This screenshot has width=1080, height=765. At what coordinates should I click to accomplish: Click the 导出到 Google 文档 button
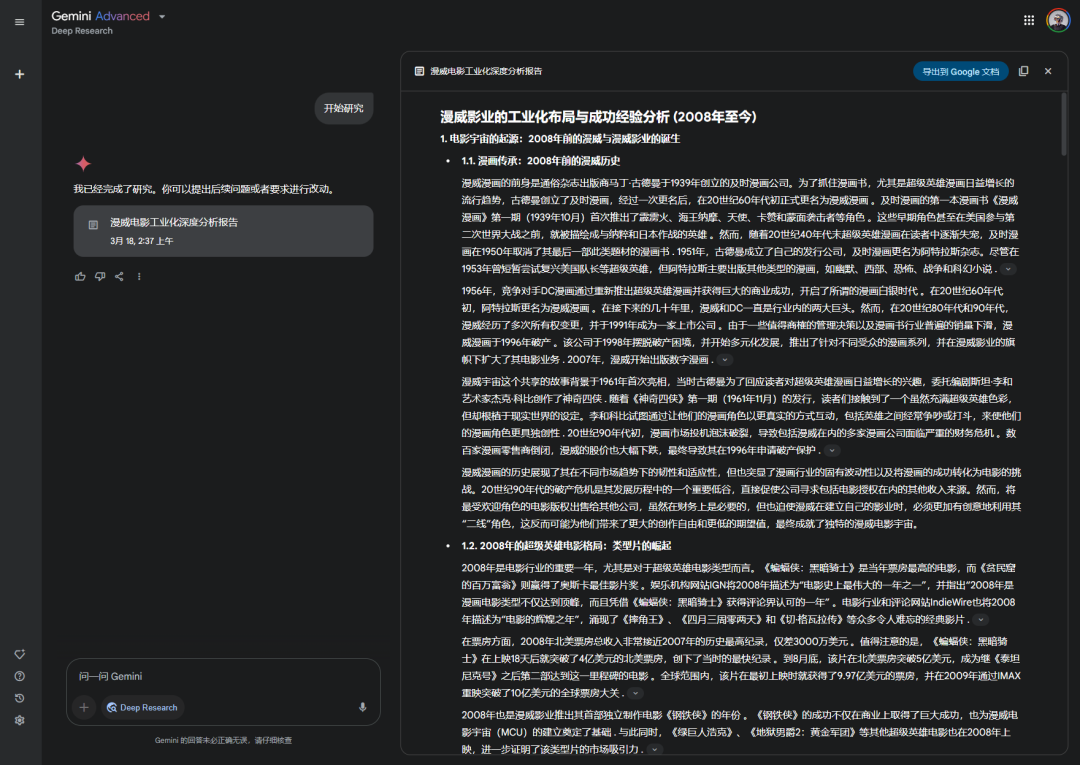[960, 72]
